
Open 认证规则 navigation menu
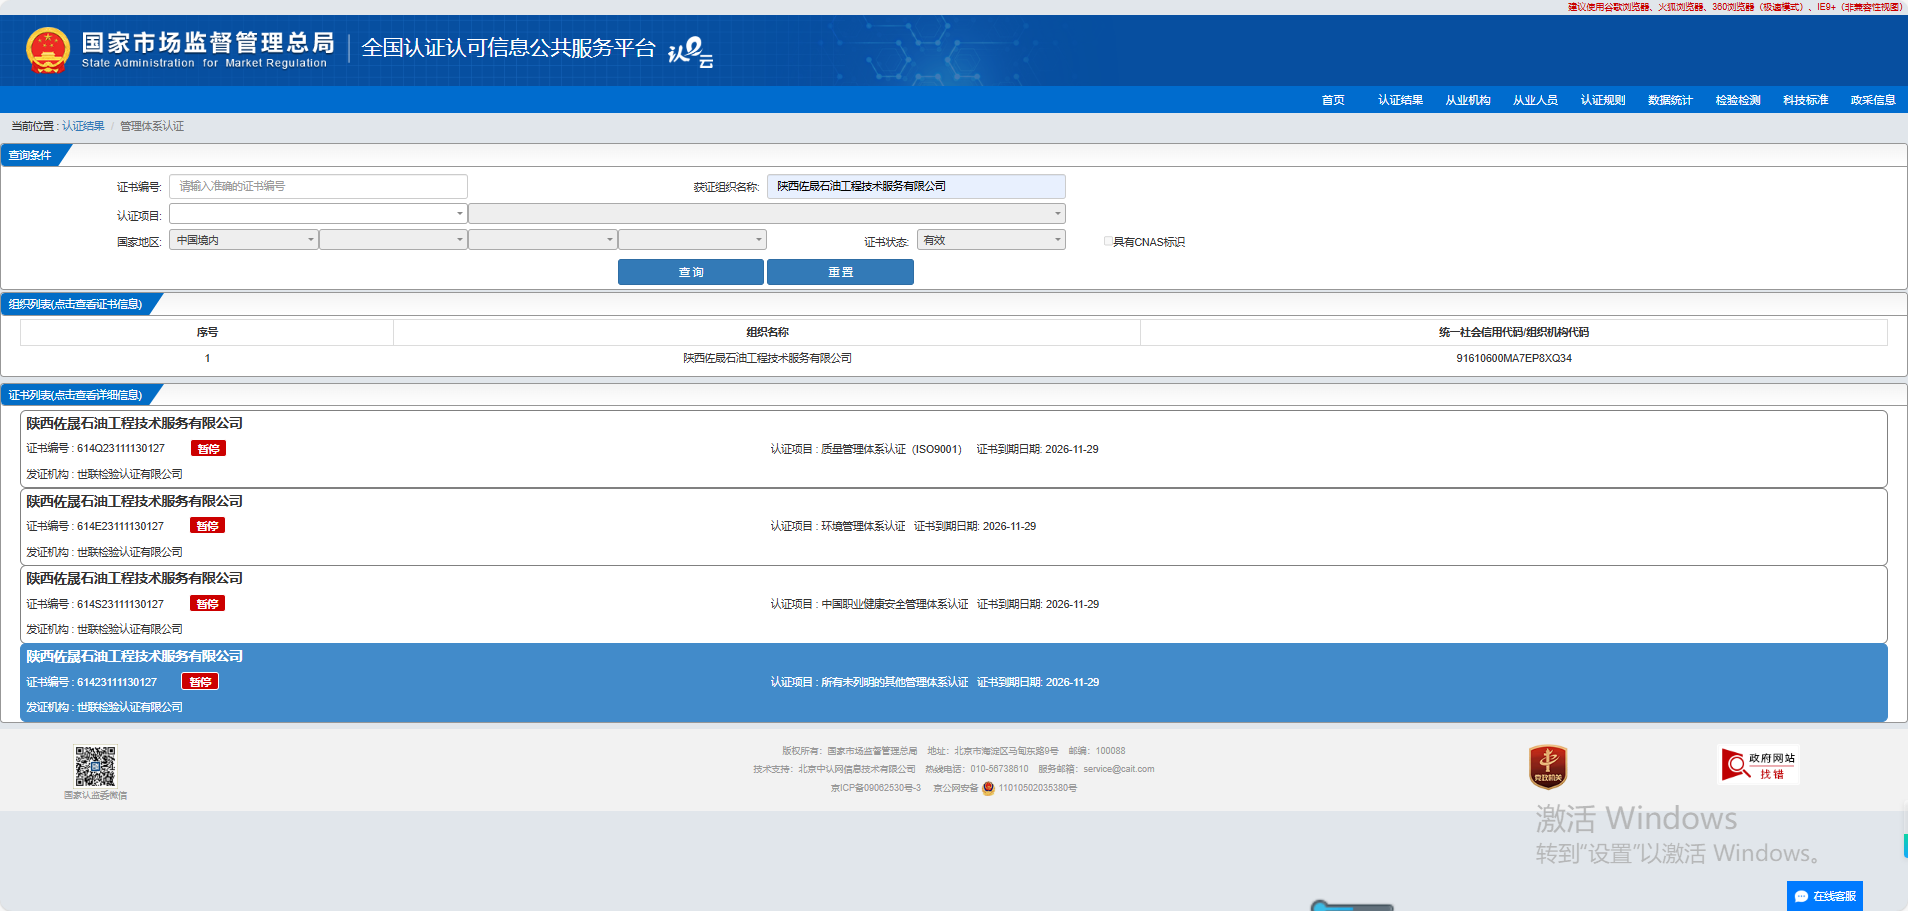pyautogui.click(x=1603, y=100)
